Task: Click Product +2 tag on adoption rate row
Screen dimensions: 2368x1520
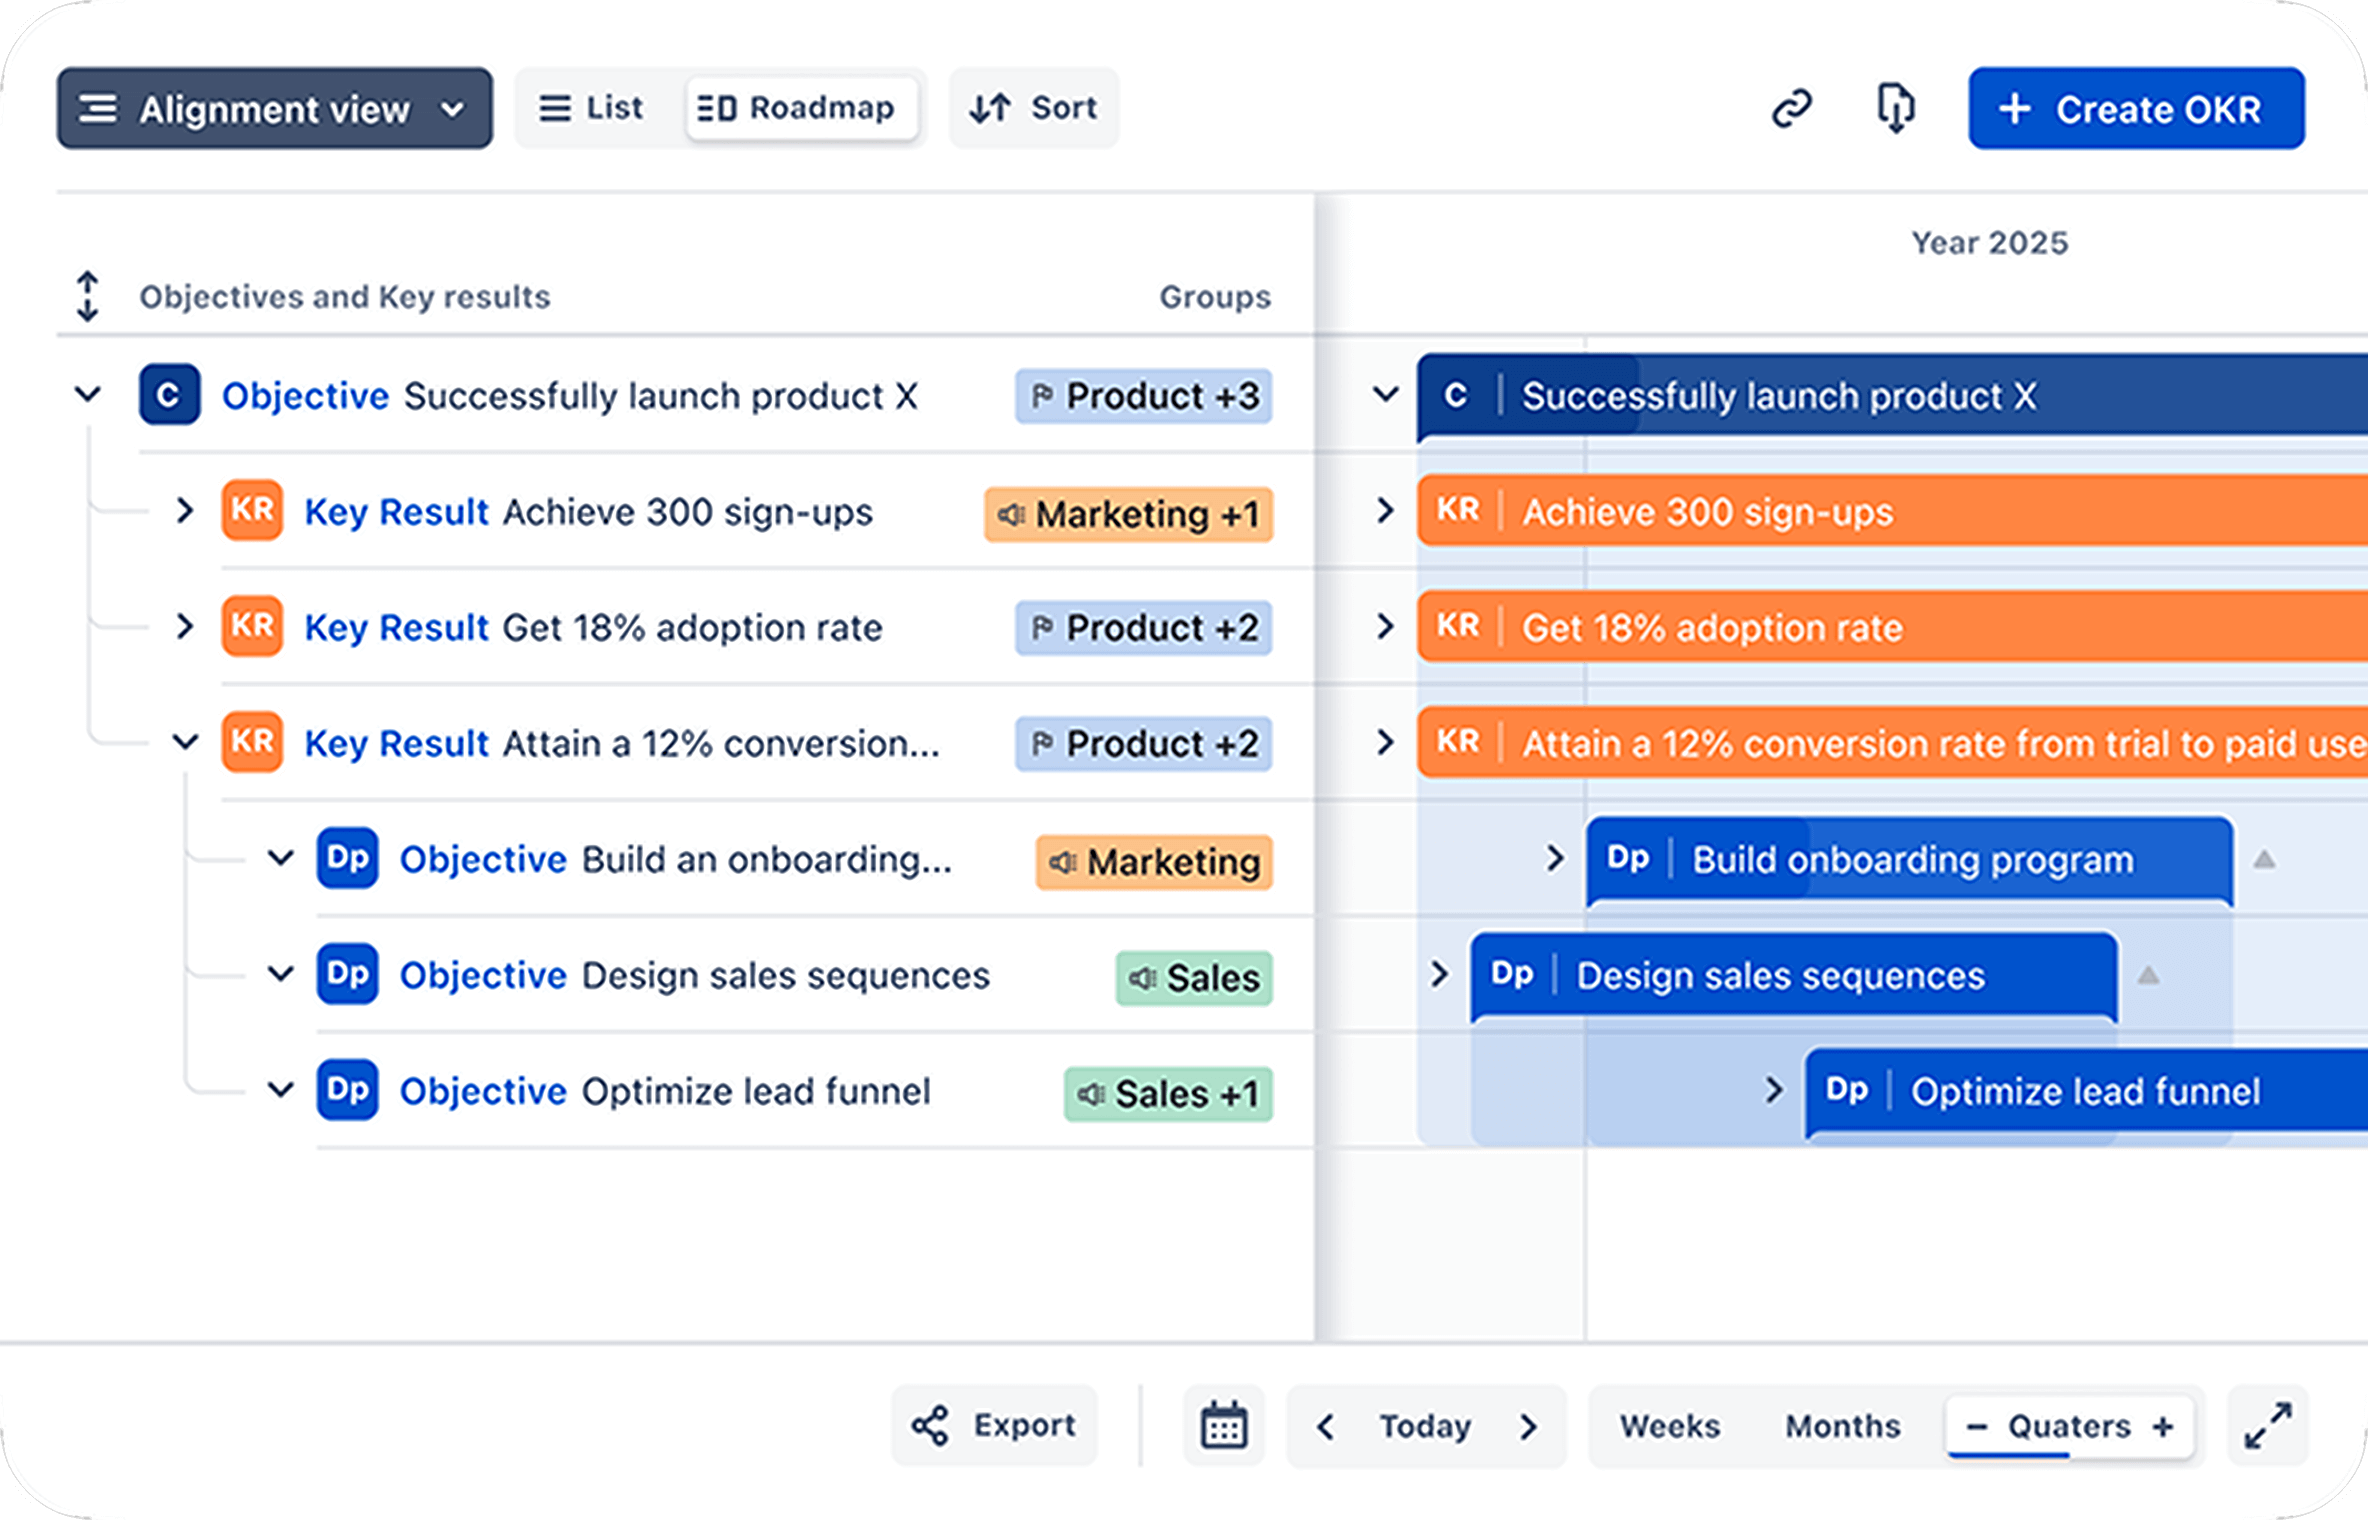Action: click(x=1144, y=628)
